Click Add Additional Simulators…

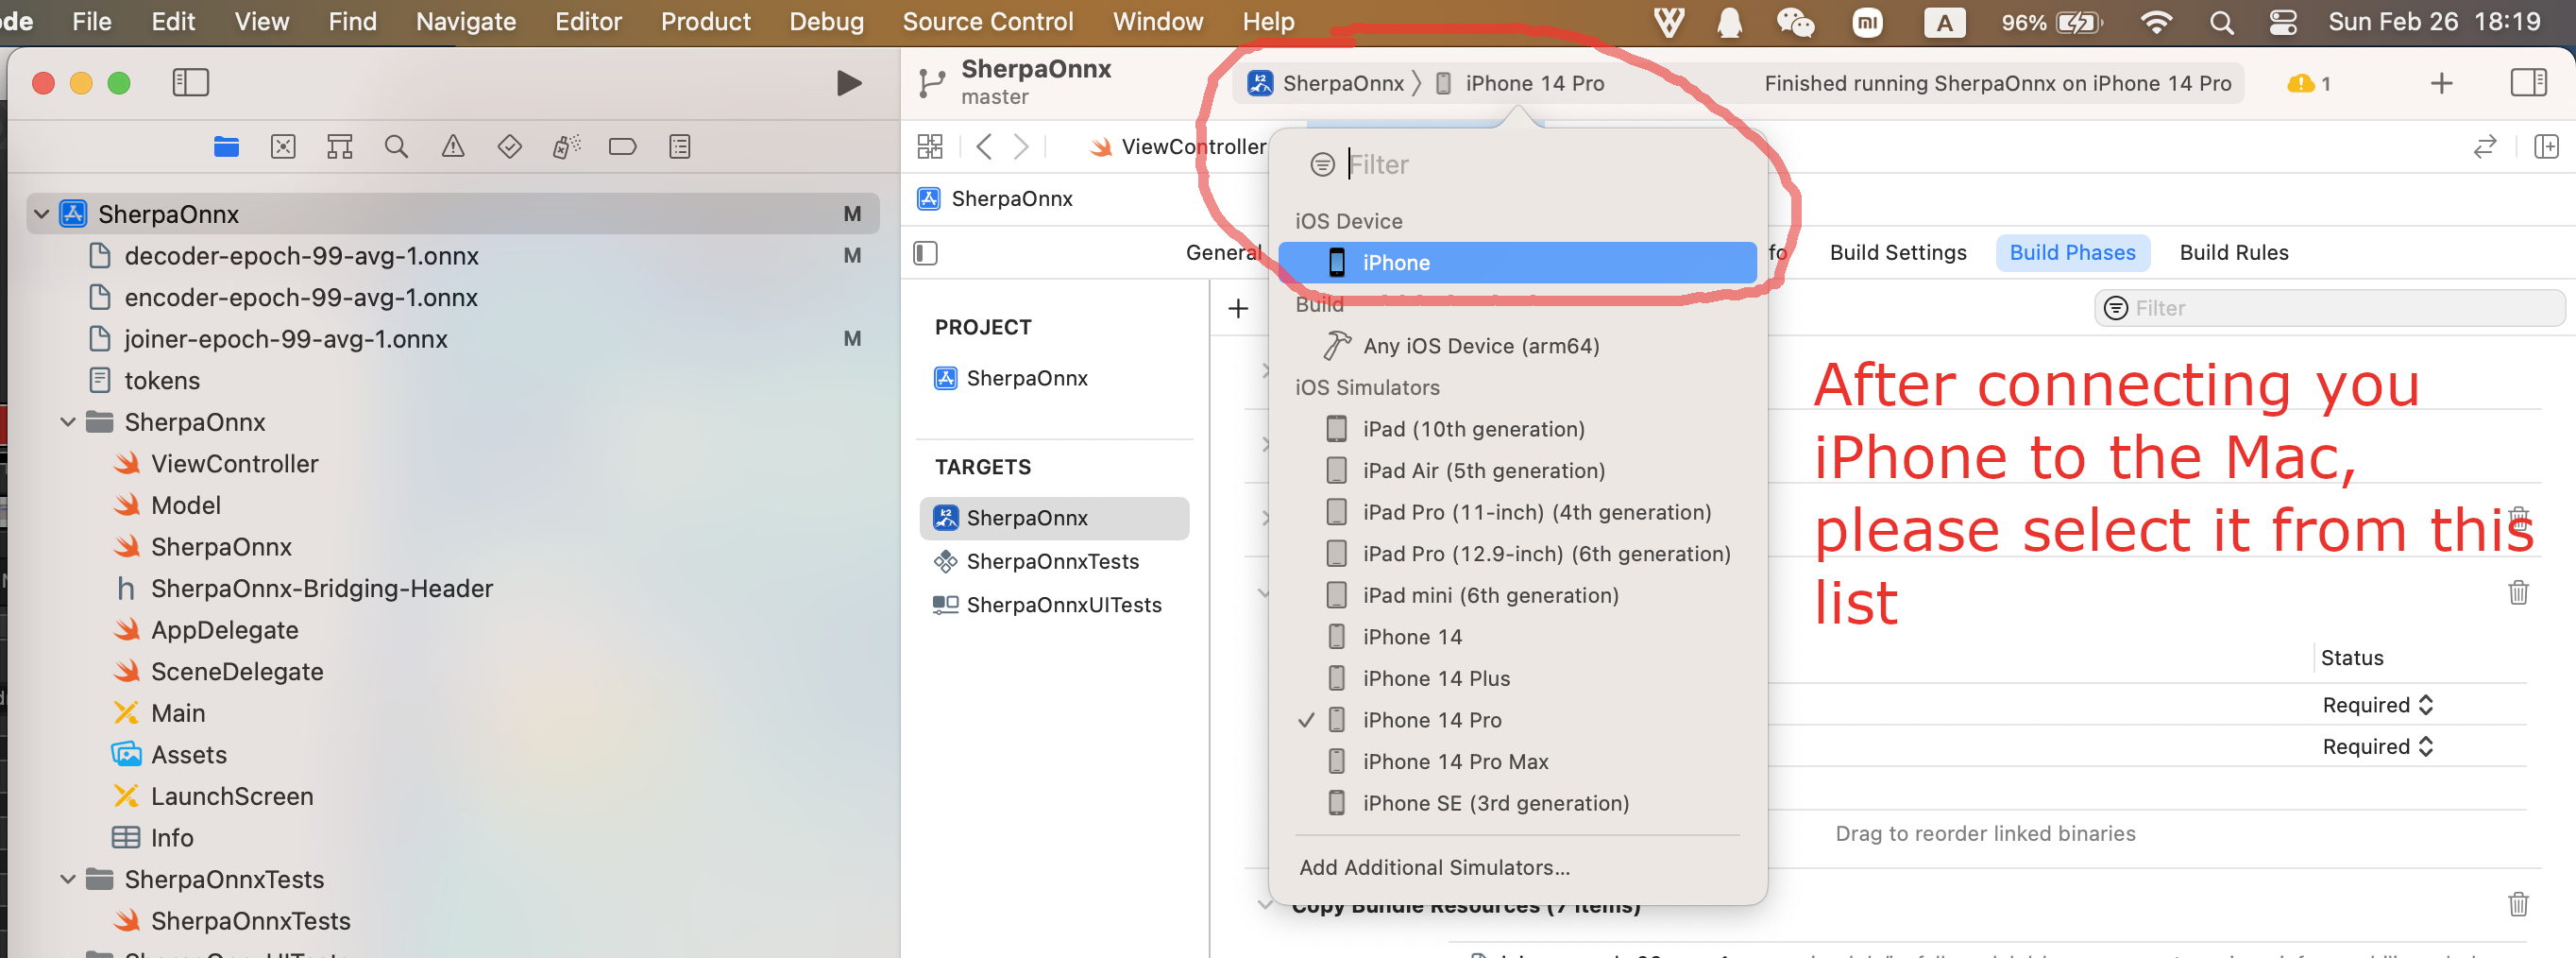[x=1434, y=868]
